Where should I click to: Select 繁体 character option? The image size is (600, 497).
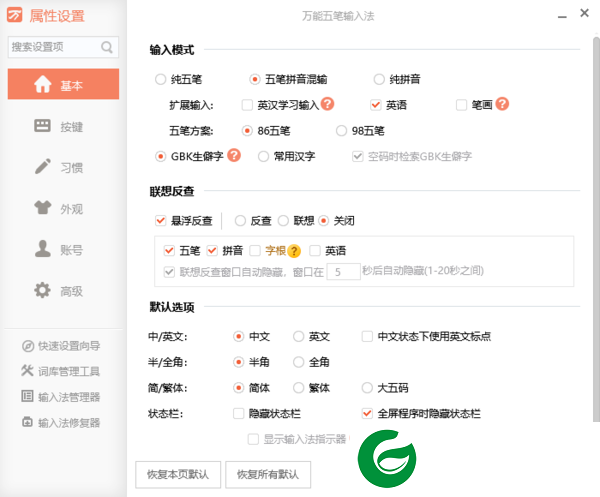298,388
